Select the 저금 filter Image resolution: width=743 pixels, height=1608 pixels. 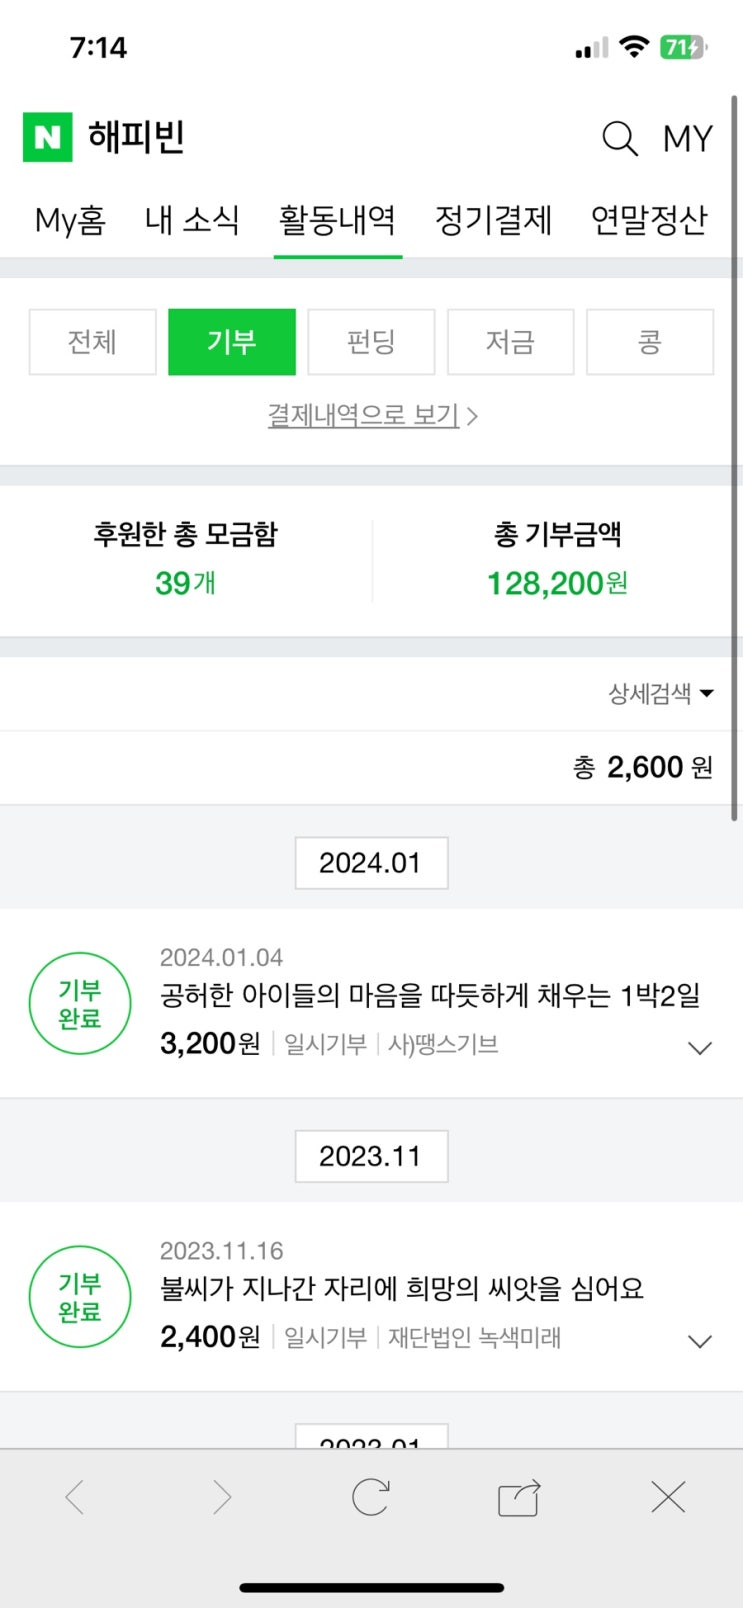[510, 342]
